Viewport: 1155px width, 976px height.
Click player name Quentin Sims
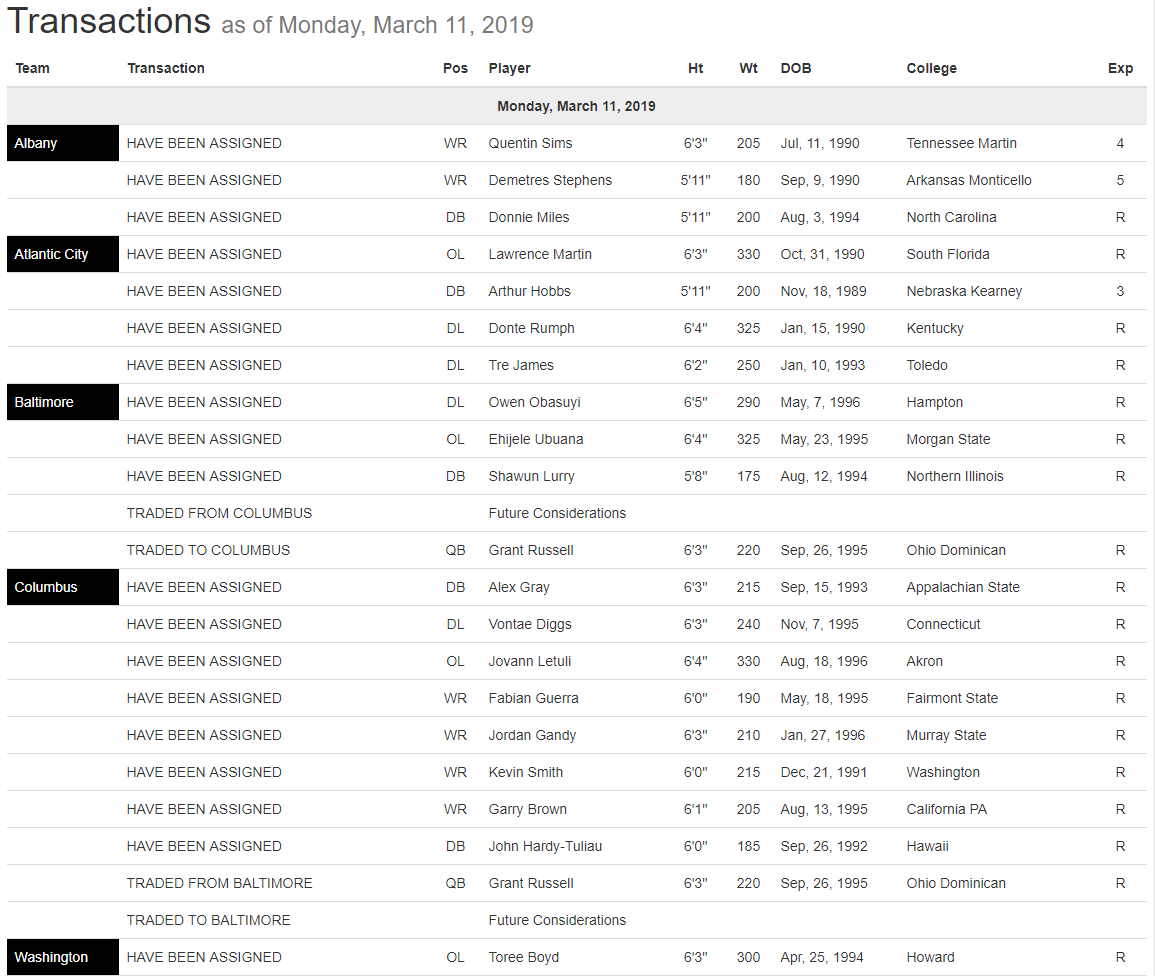[x=530, y=143]
